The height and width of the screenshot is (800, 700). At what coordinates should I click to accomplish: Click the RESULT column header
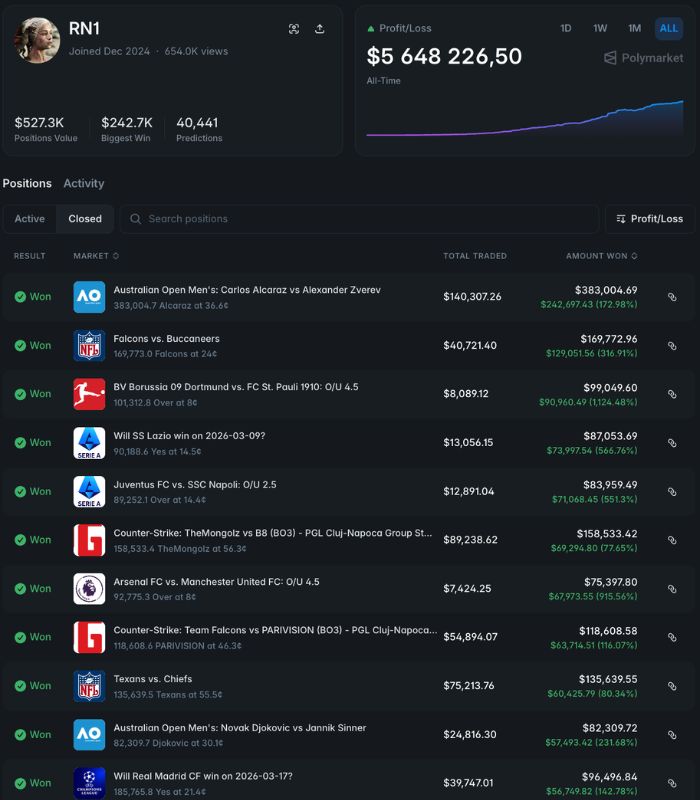tap(29, 256)
